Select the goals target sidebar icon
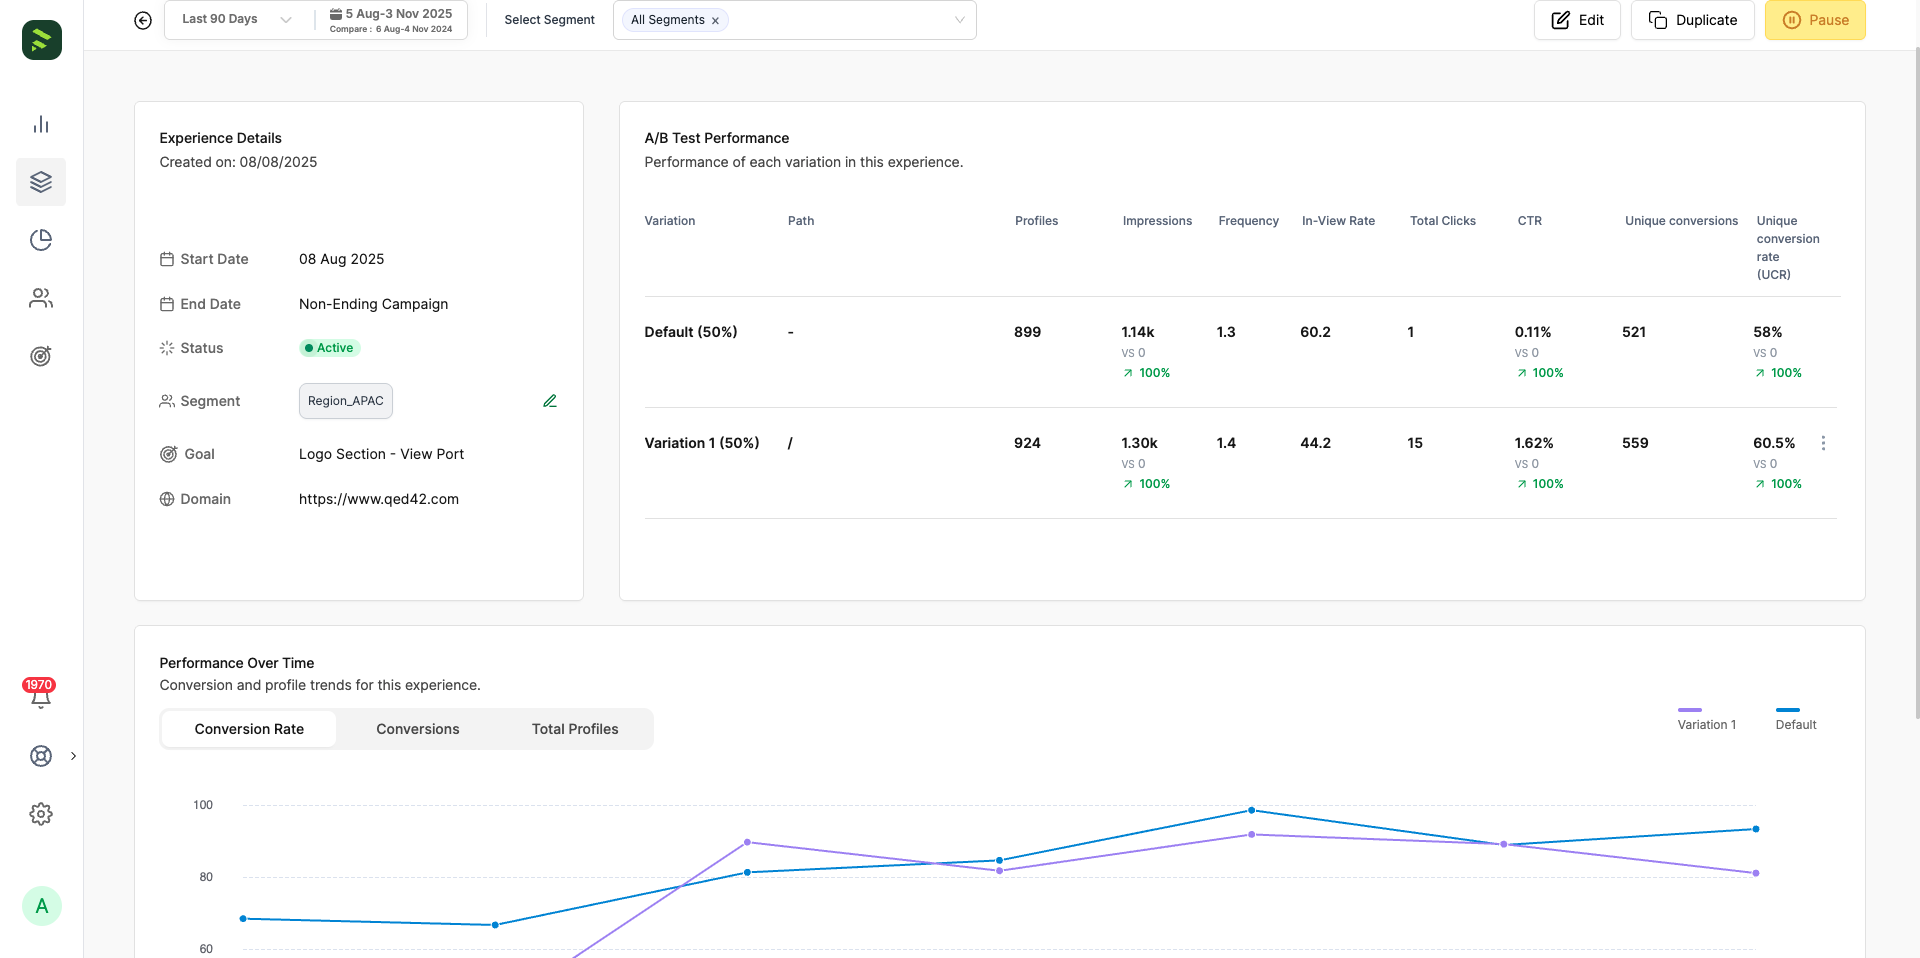The image size is (1920, 958). click(41, 356)
